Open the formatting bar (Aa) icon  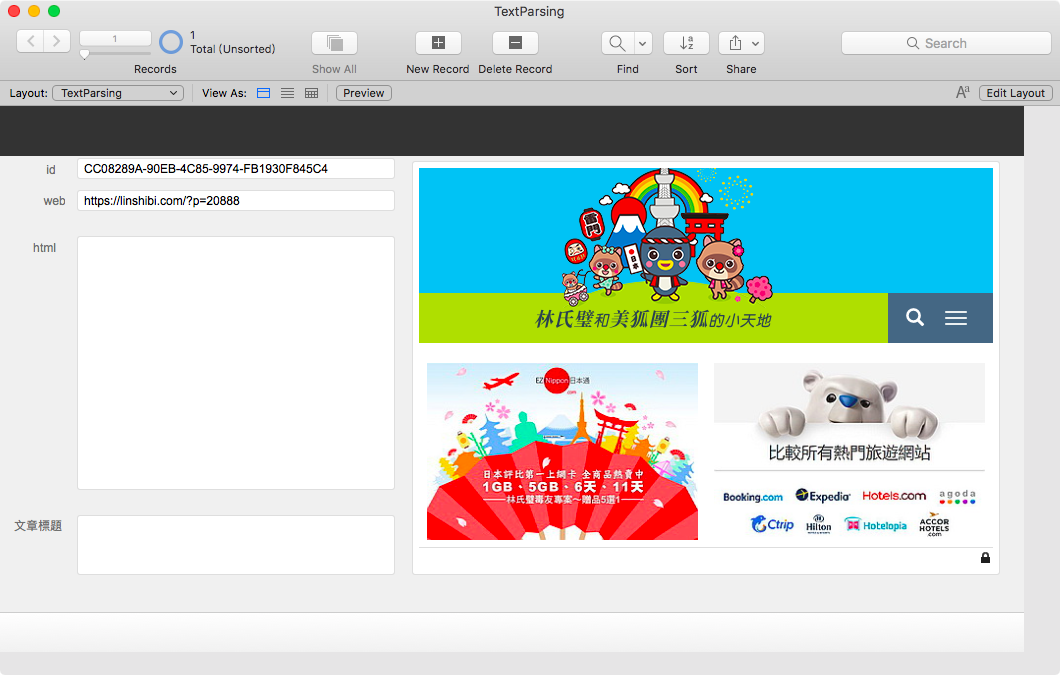point(963,93)
